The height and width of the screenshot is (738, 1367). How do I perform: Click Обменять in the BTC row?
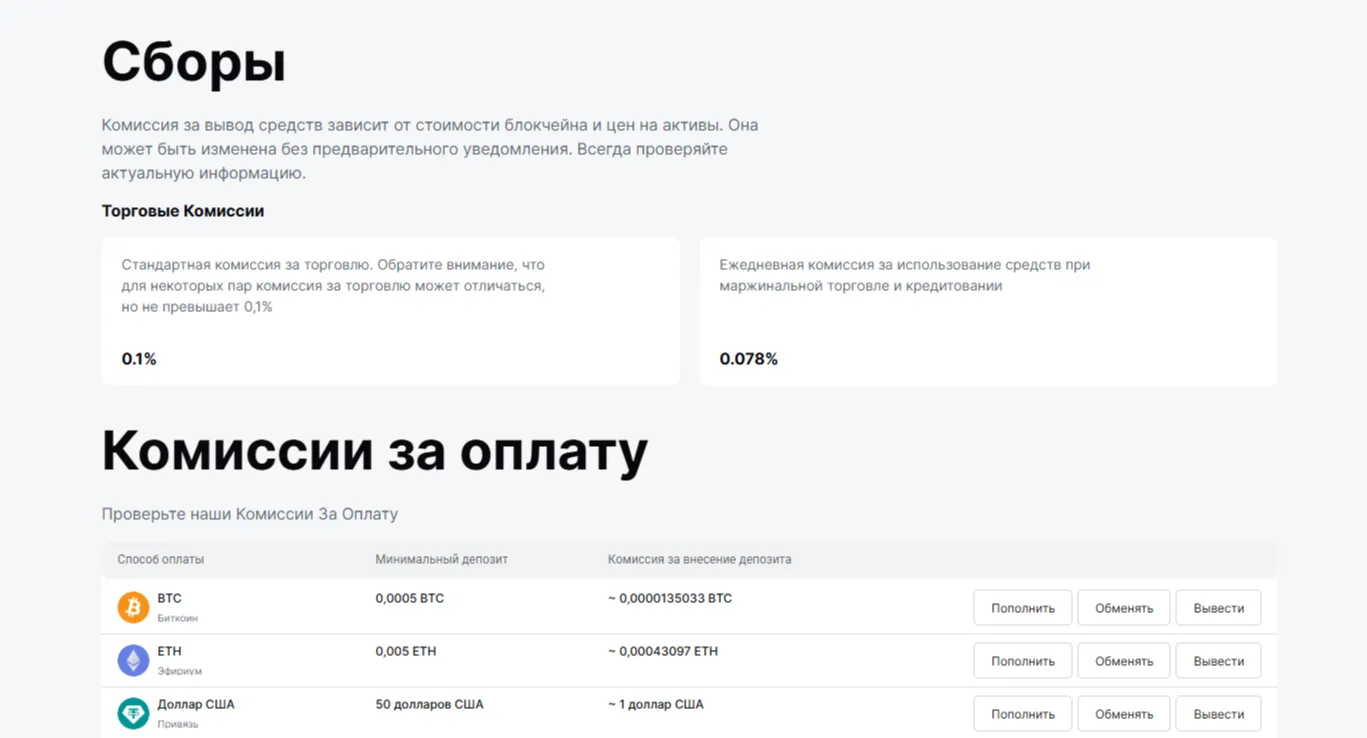(x=1123, y=608)
